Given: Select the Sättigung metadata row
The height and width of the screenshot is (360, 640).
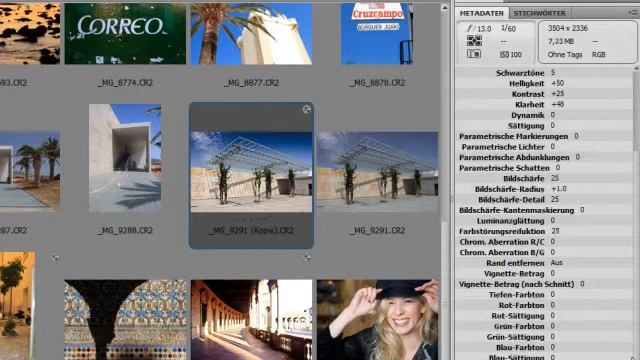Looking at the screenshot, I should pyautogui.click(x=544, y=126).
